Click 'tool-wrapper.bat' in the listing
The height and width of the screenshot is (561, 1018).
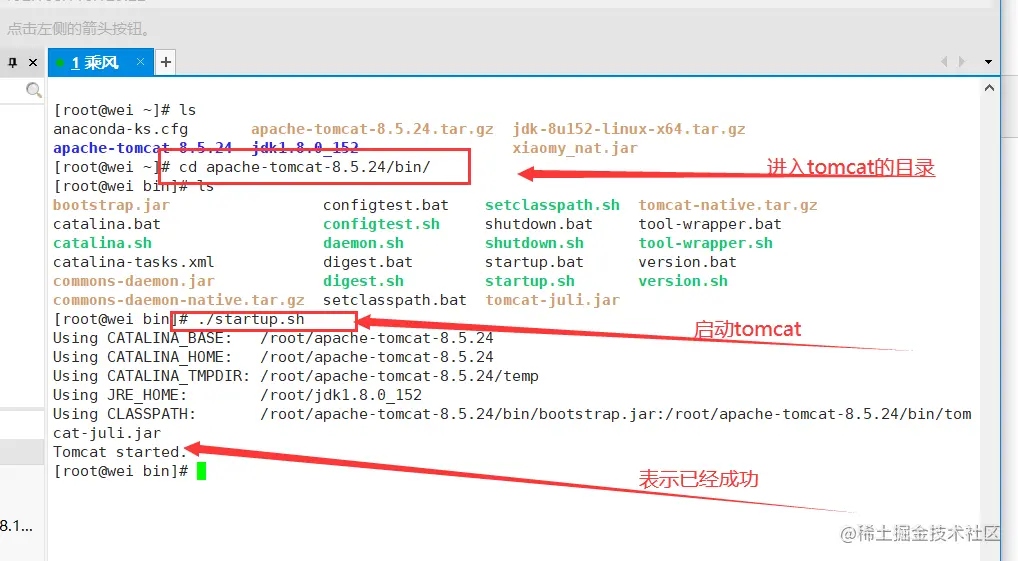click(x=710, y=224)
